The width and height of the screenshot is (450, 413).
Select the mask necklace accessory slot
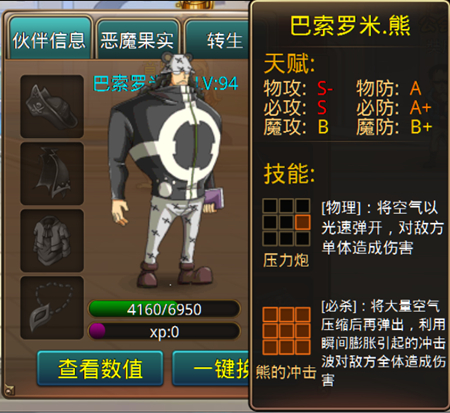pyautogui.click(x=52, y=308)
